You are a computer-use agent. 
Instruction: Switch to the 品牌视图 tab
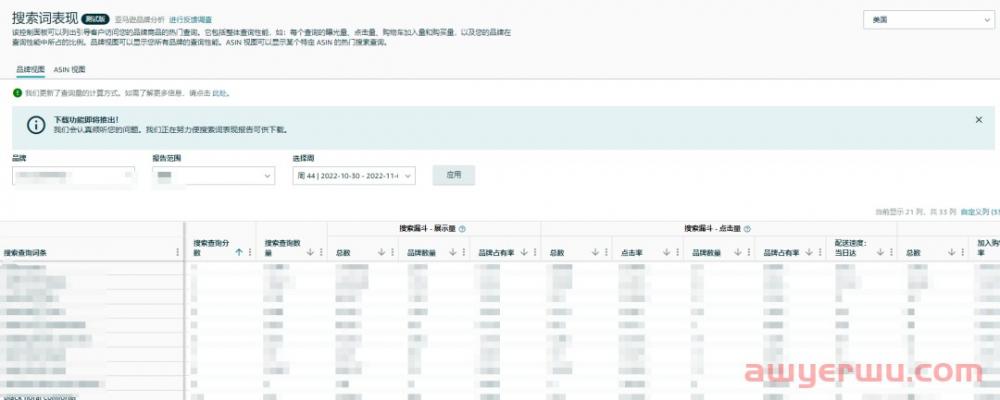pyautogui.click(x=31, y=70)
